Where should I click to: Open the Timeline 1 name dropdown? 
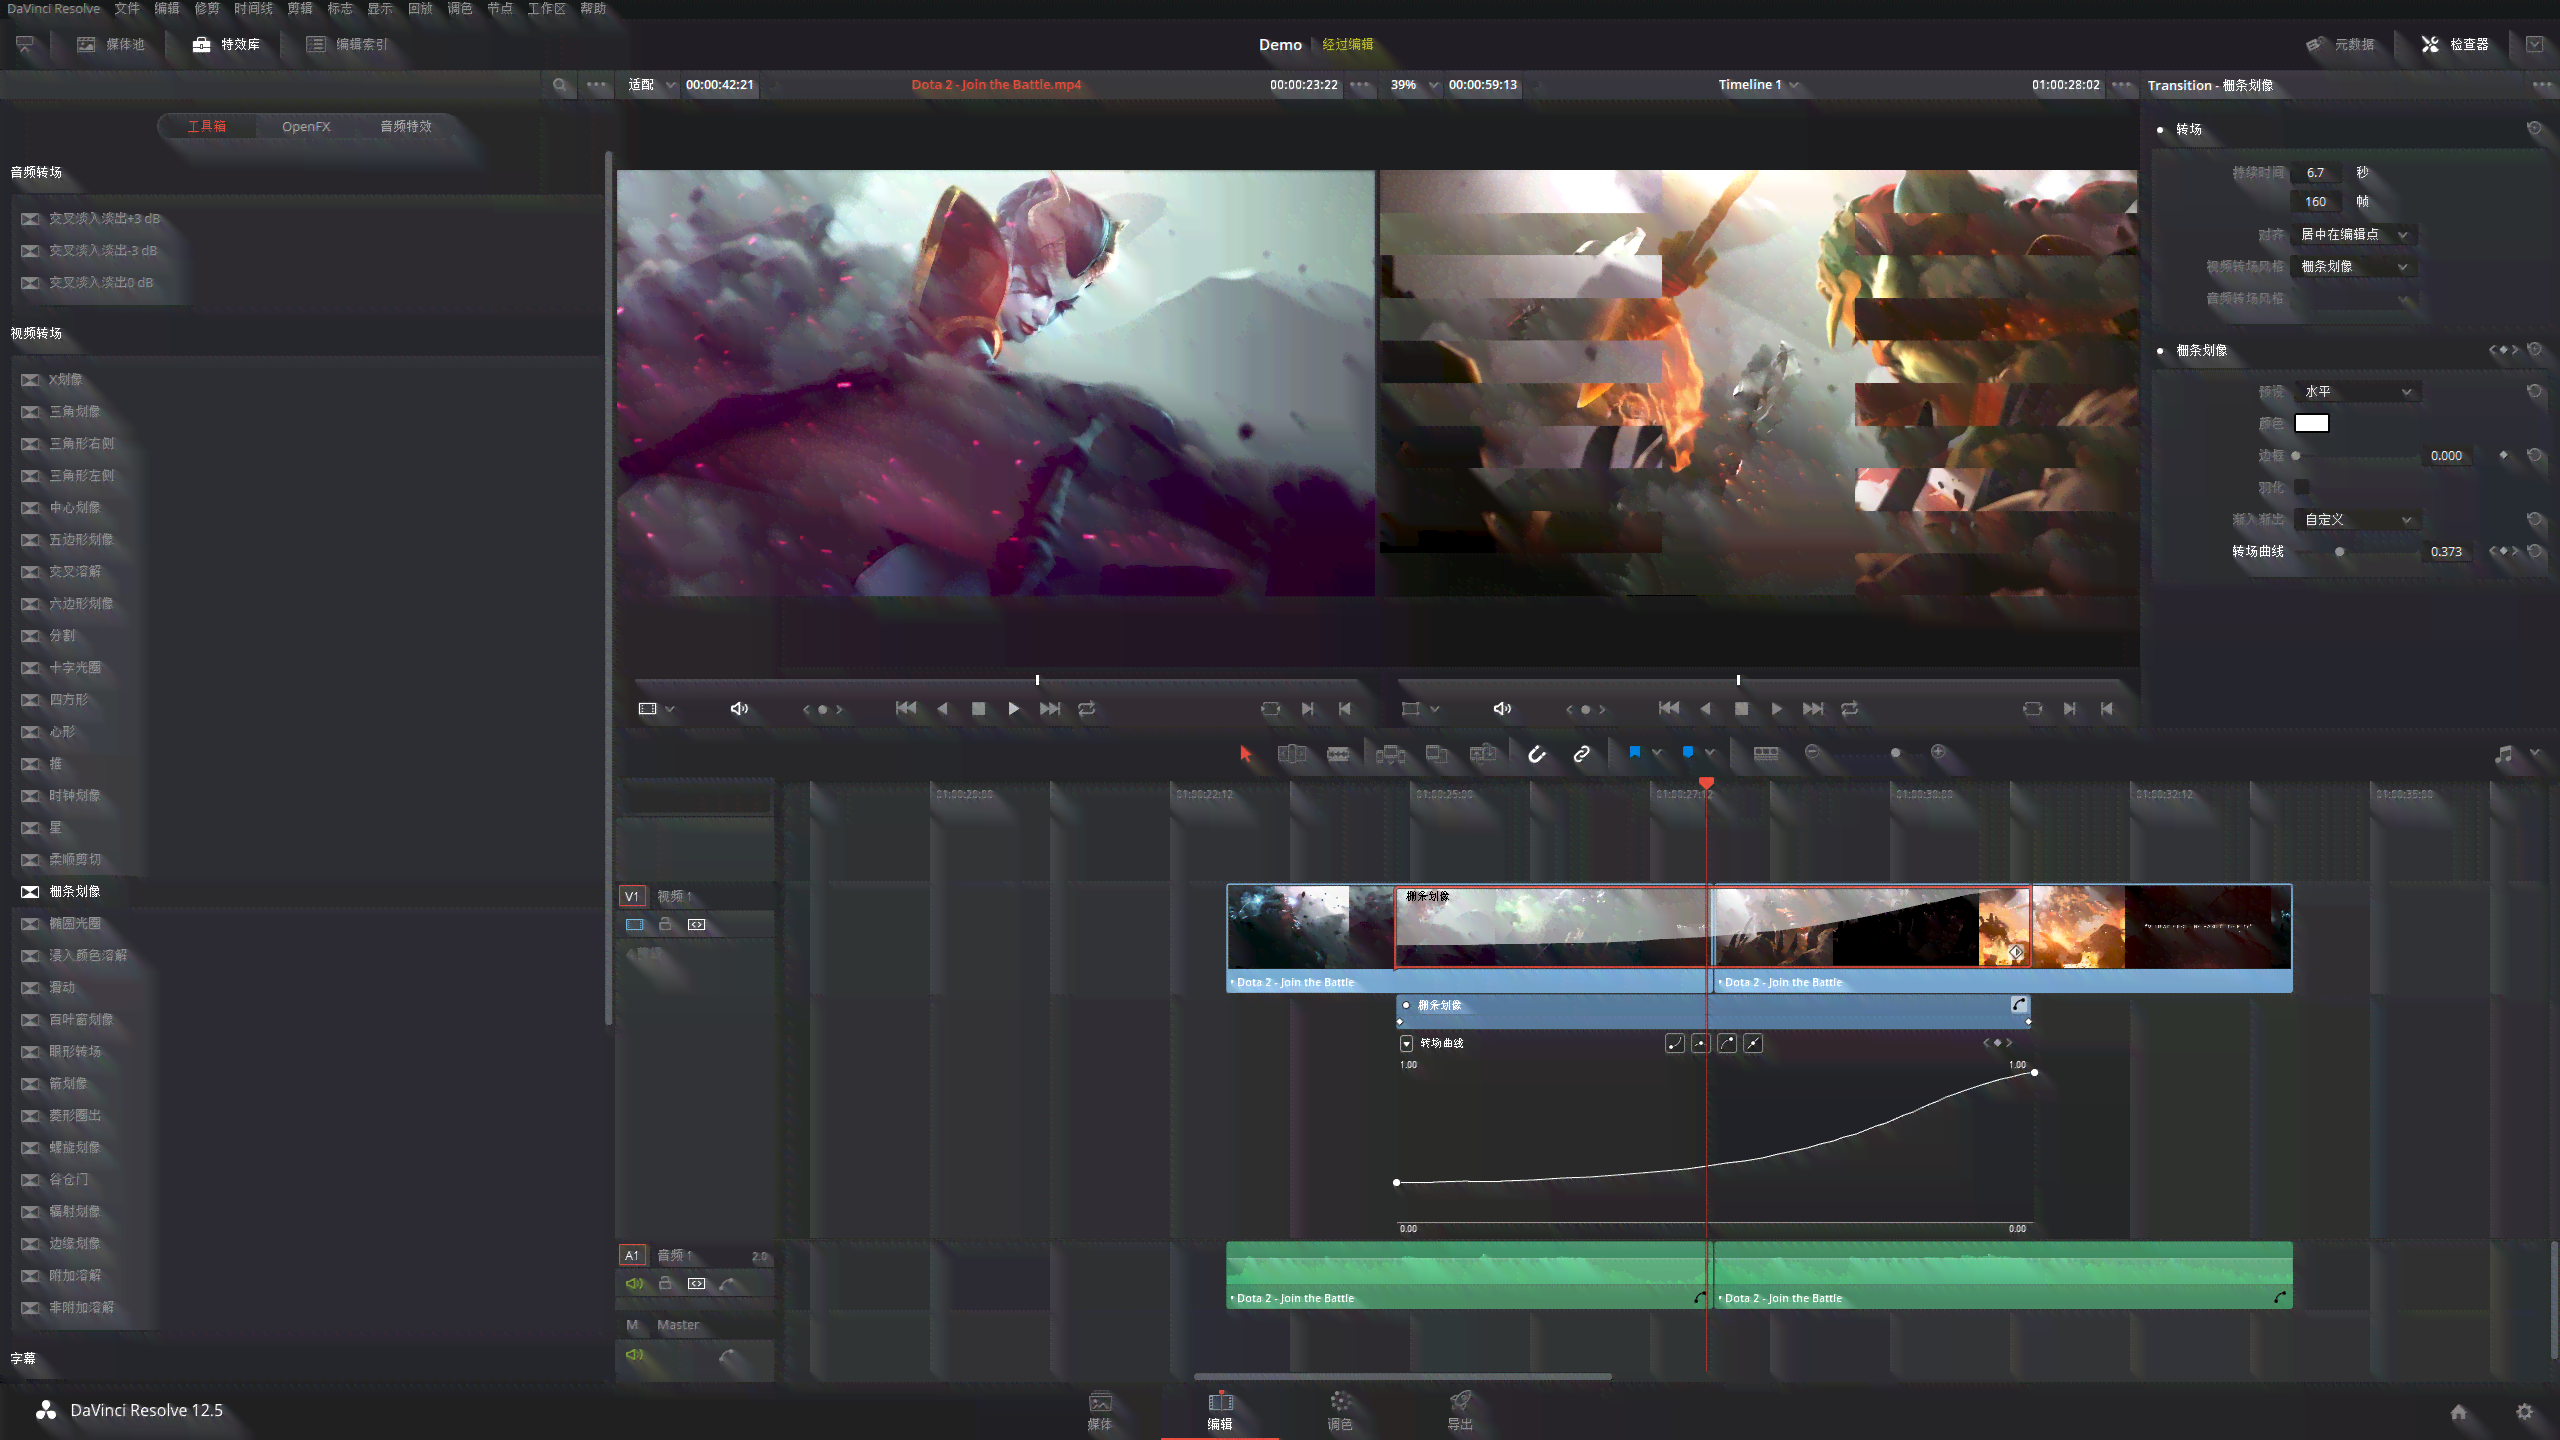point(1758,85)
